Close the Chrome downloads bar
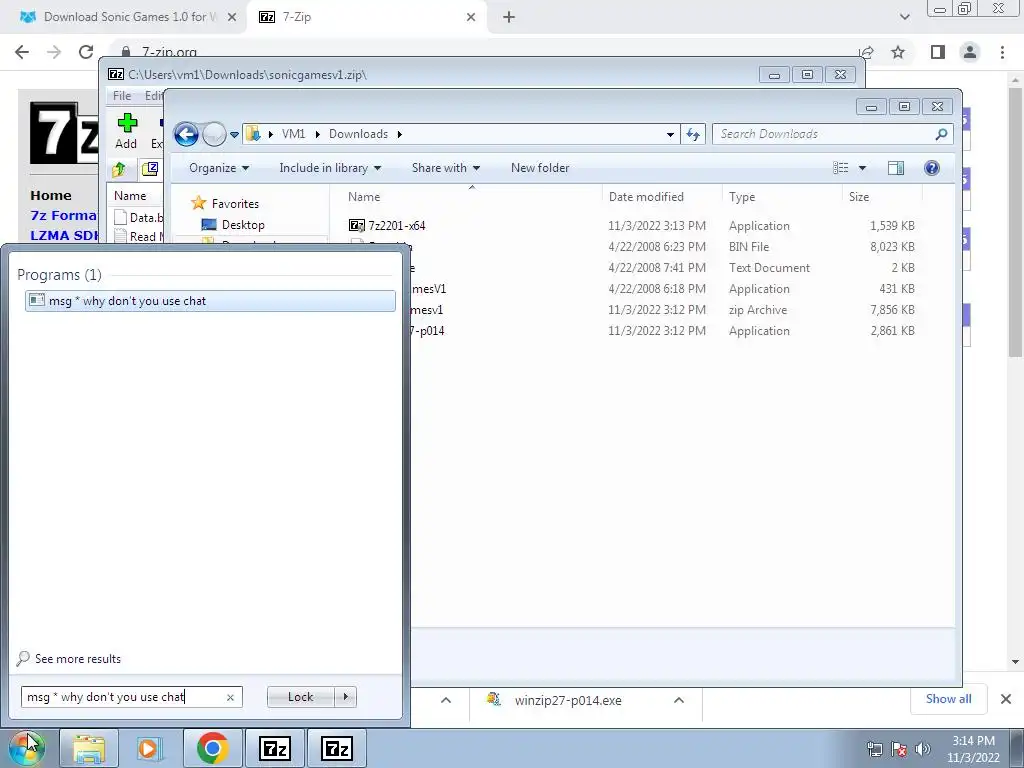This screenshot has width=1024, height=768. 1006,699
